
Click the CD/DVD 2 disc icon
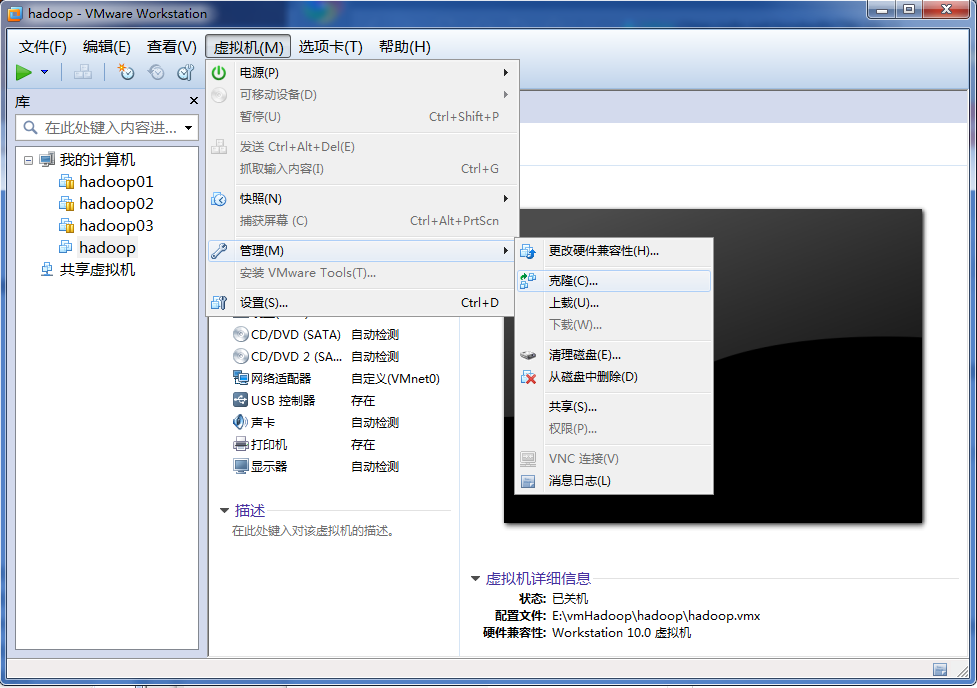[x=241, y=356]
